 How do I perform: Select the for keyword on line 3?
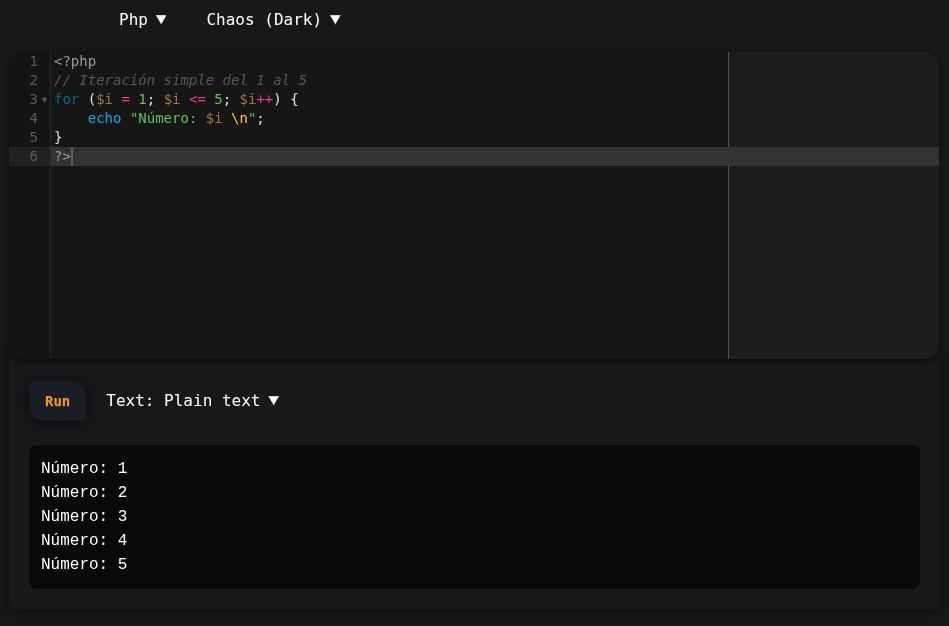66,99
